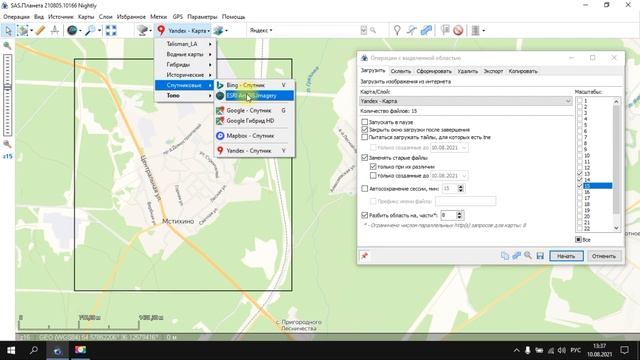Enable 'Запускать в паузе' checkbox
640x360 pixels.
364,122
